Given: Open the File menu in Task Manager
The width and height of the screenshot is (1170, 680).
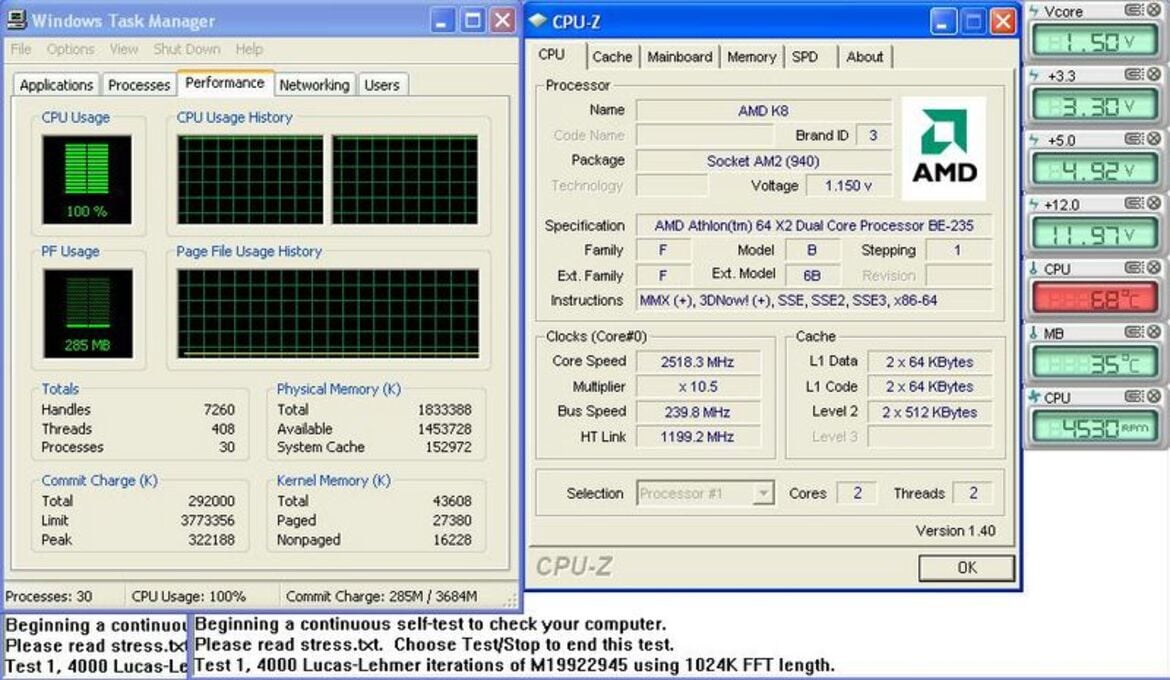Looking at the screenshot, I should click(x=21, y=49).
